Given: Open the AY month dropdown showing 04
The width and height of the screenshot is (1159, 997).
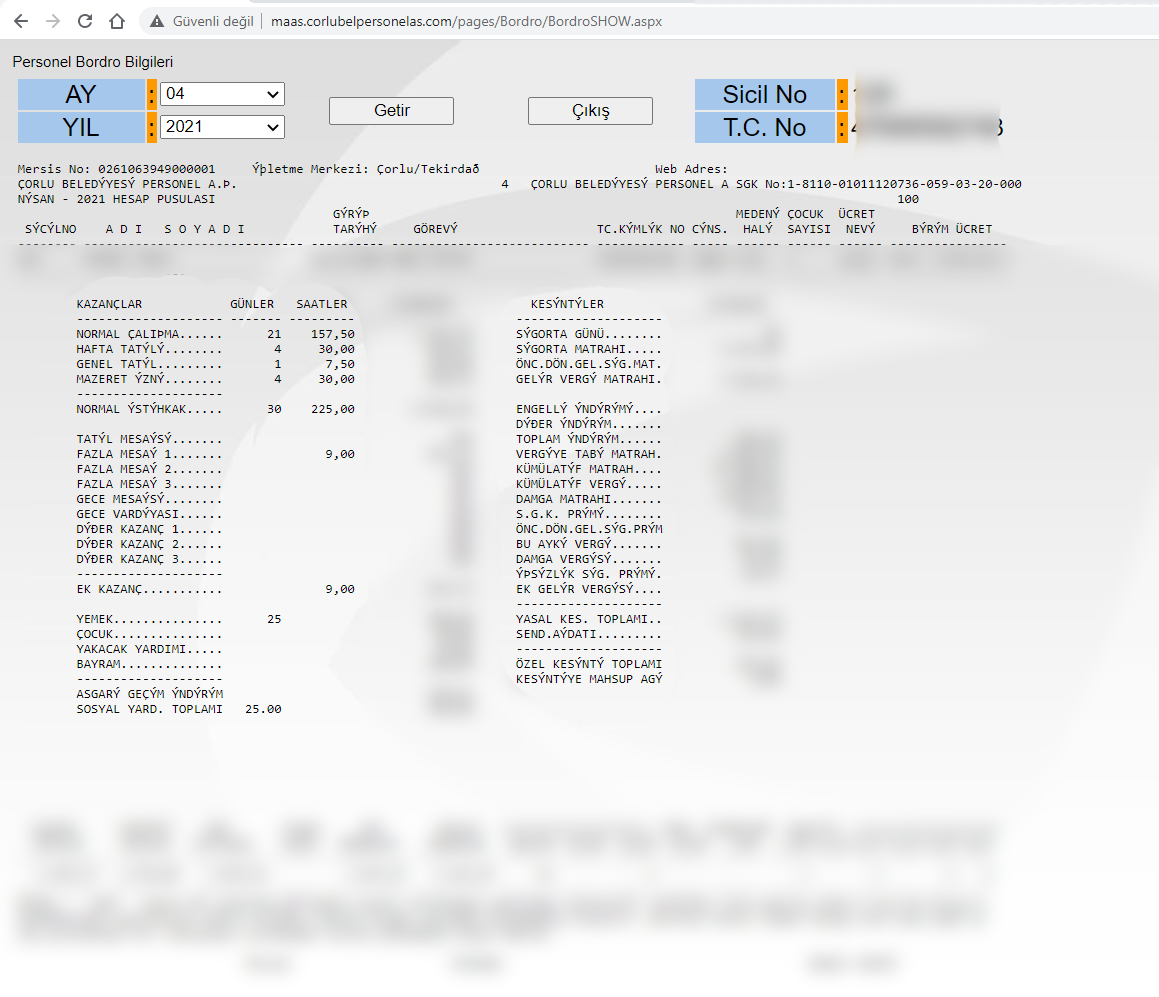Looking at the screenshot, I should point(222,94).
